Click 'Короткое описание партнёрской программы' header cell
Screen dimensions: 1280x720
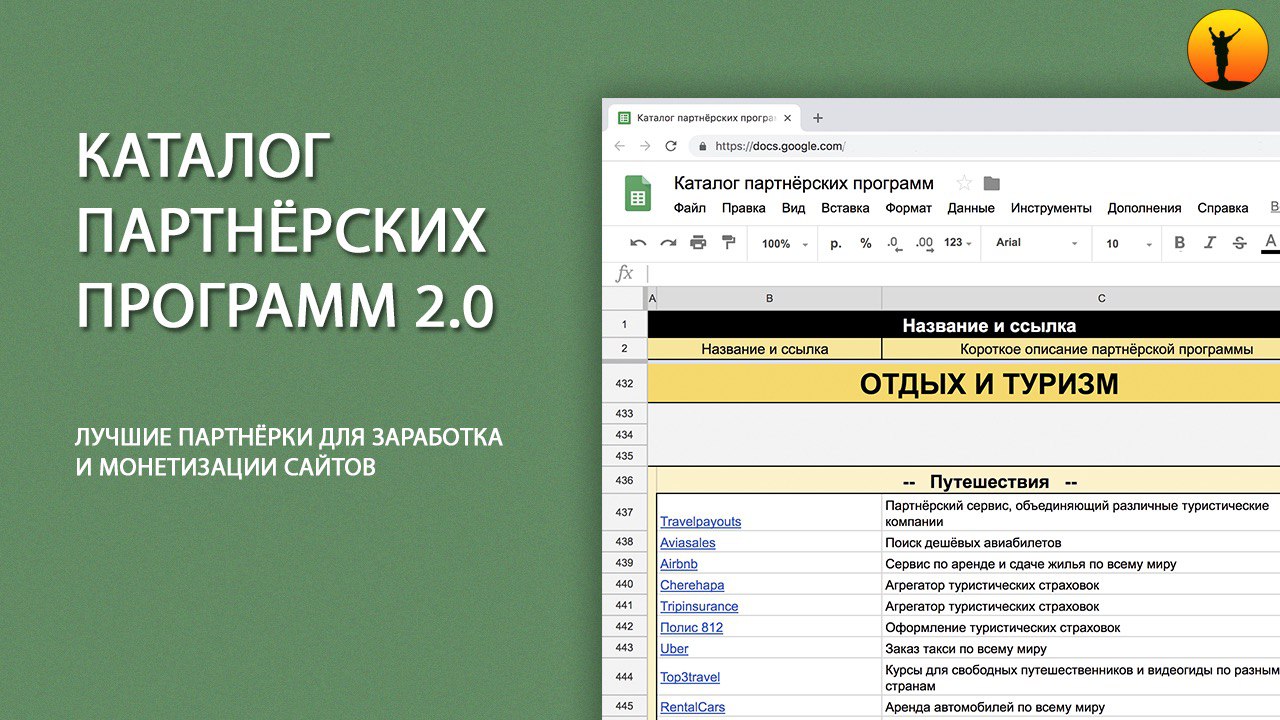(1081, 349)
